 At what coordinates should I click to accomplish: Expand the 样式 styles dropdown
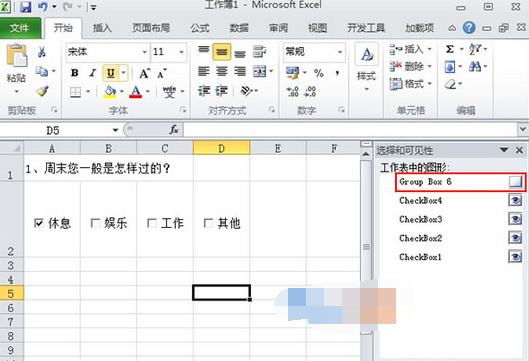(367, 89)
